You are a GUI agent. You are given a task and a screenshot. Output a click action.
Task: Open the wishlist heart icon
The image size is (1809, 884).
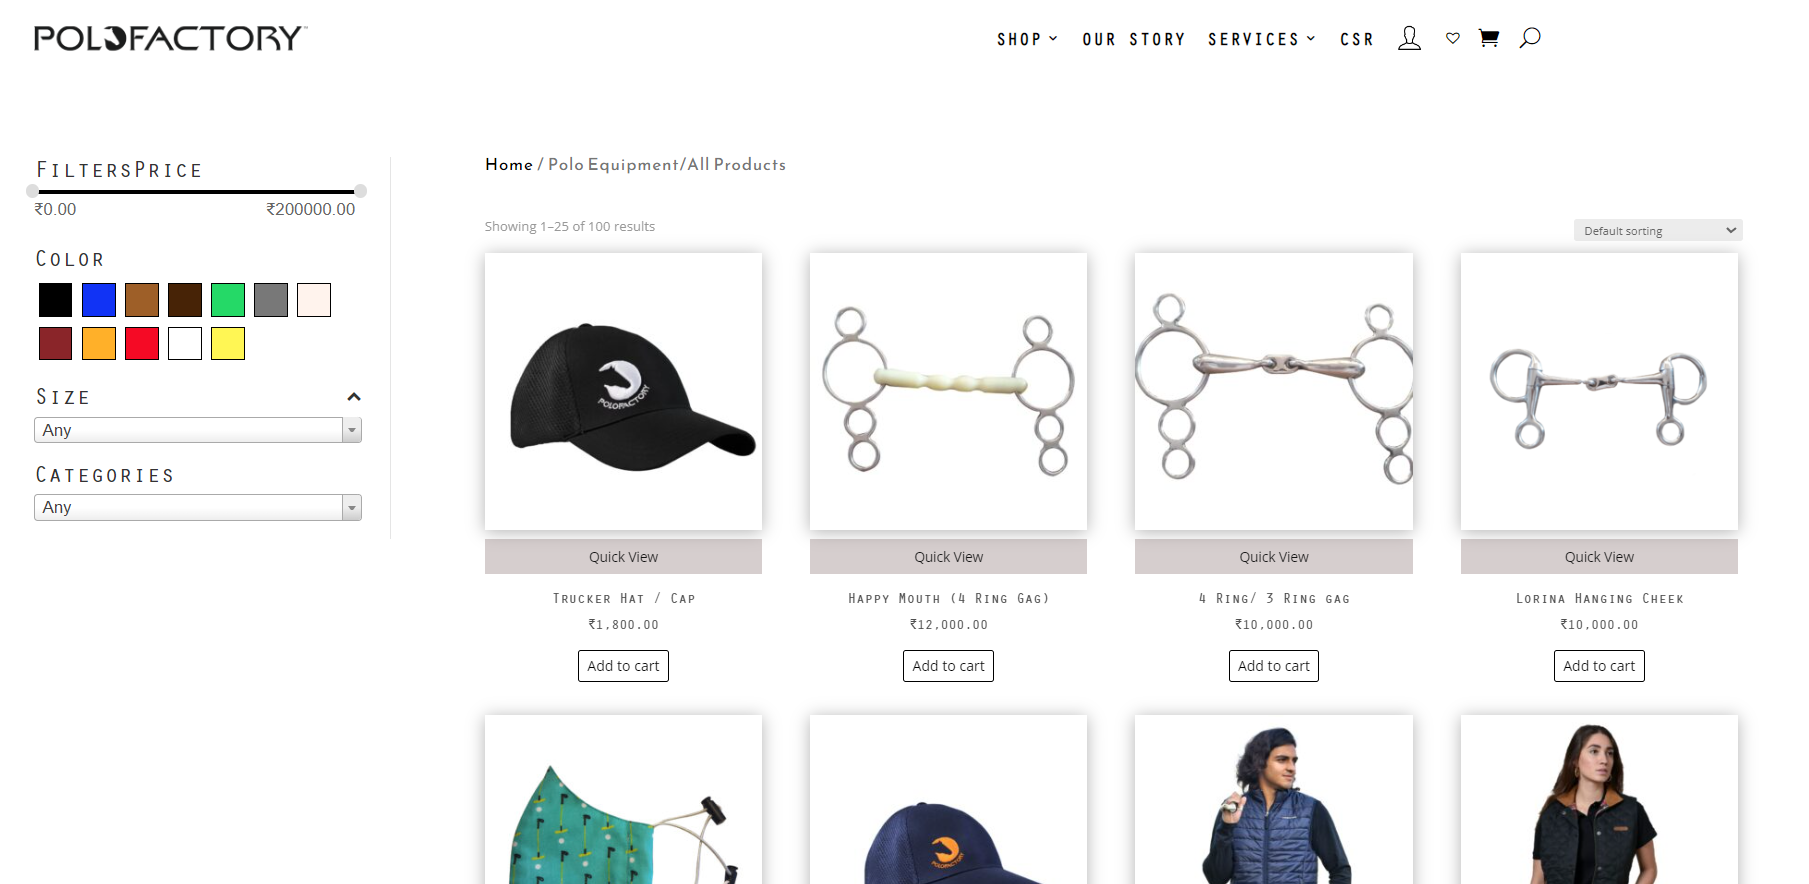[1453, 38]
